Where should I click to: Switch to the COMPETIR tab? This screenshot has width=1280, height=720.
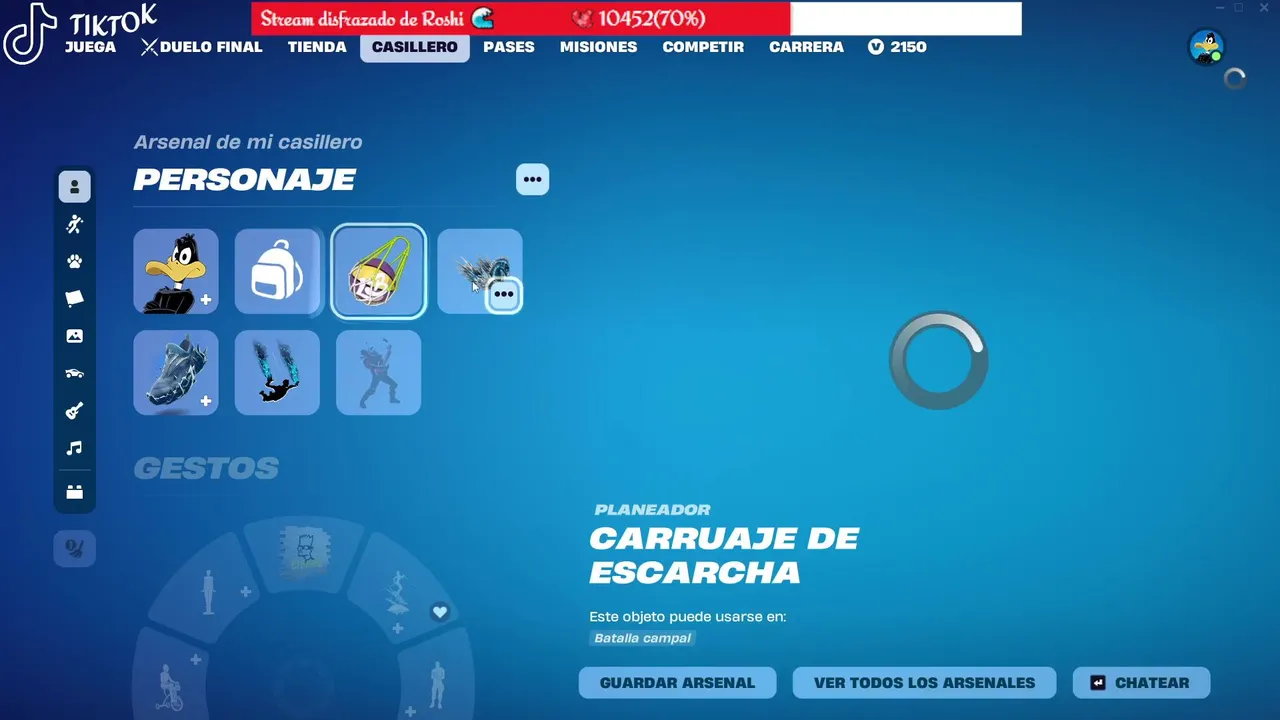[703, 47]
